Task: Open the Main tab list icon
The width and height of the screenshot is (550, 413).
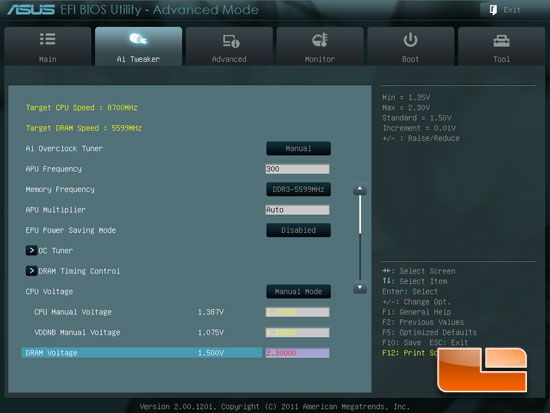Action: pos(47,39)
